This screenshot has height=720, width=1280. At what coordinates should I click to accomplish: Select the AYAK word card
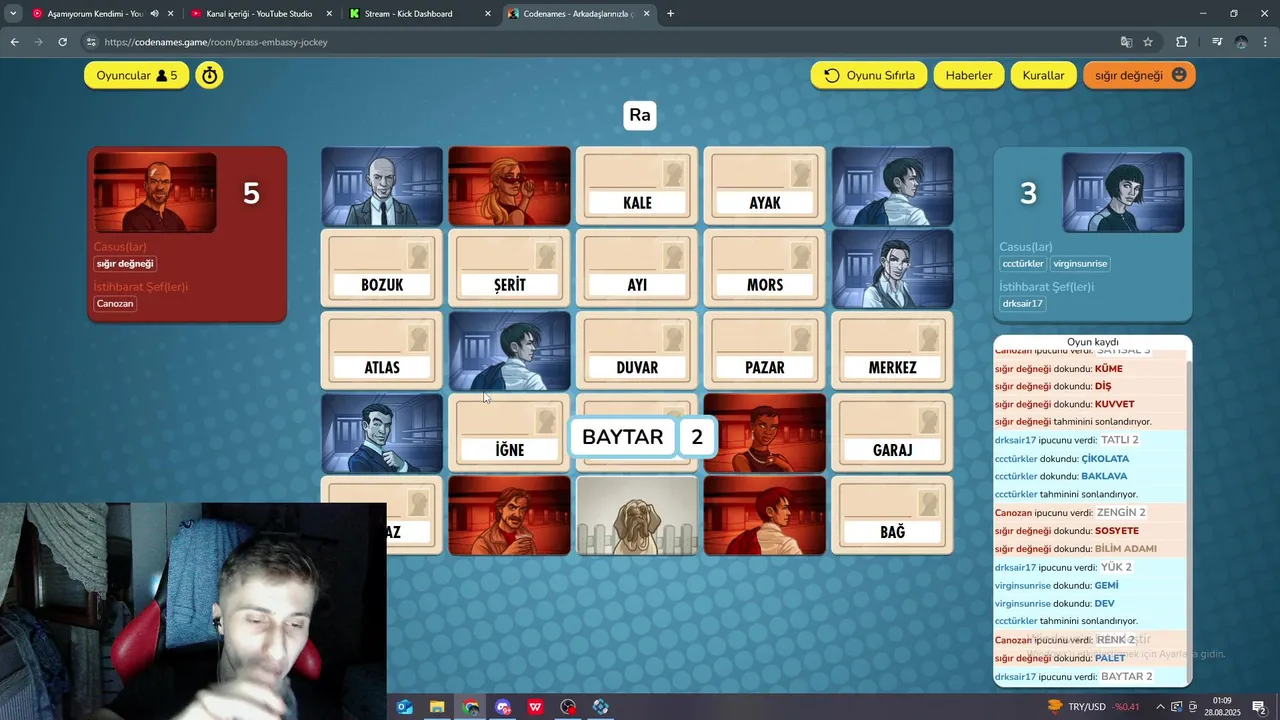765,186
